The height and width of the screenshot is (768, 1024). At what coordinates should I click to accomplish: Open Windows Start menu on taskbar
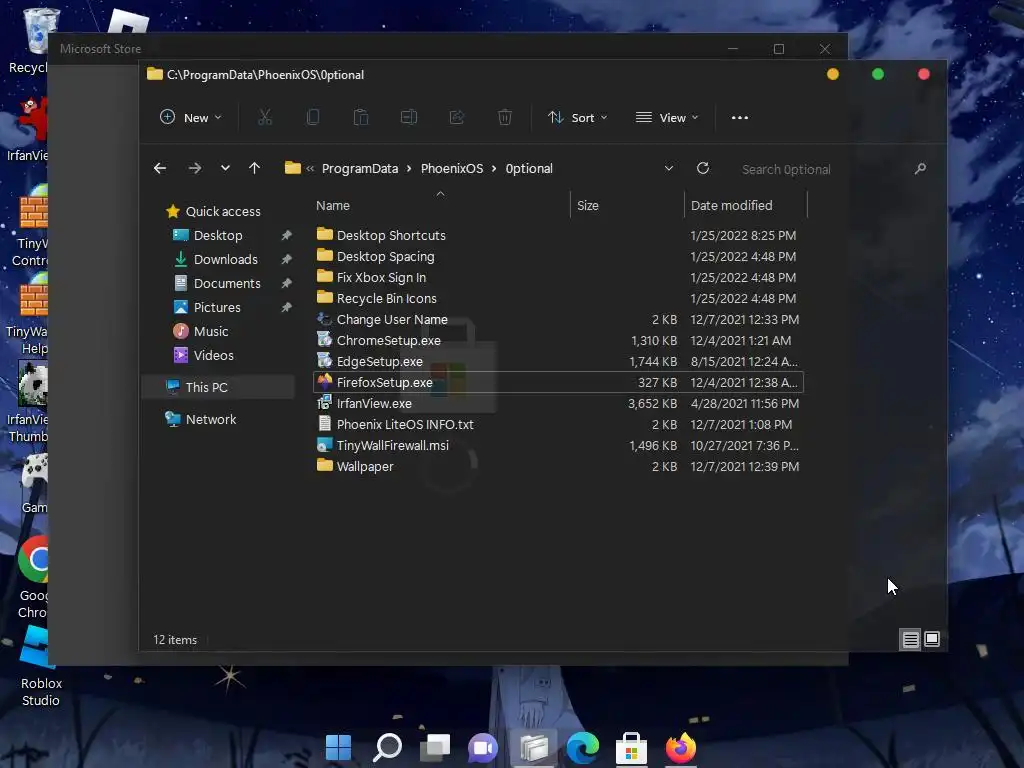point(338,748)
